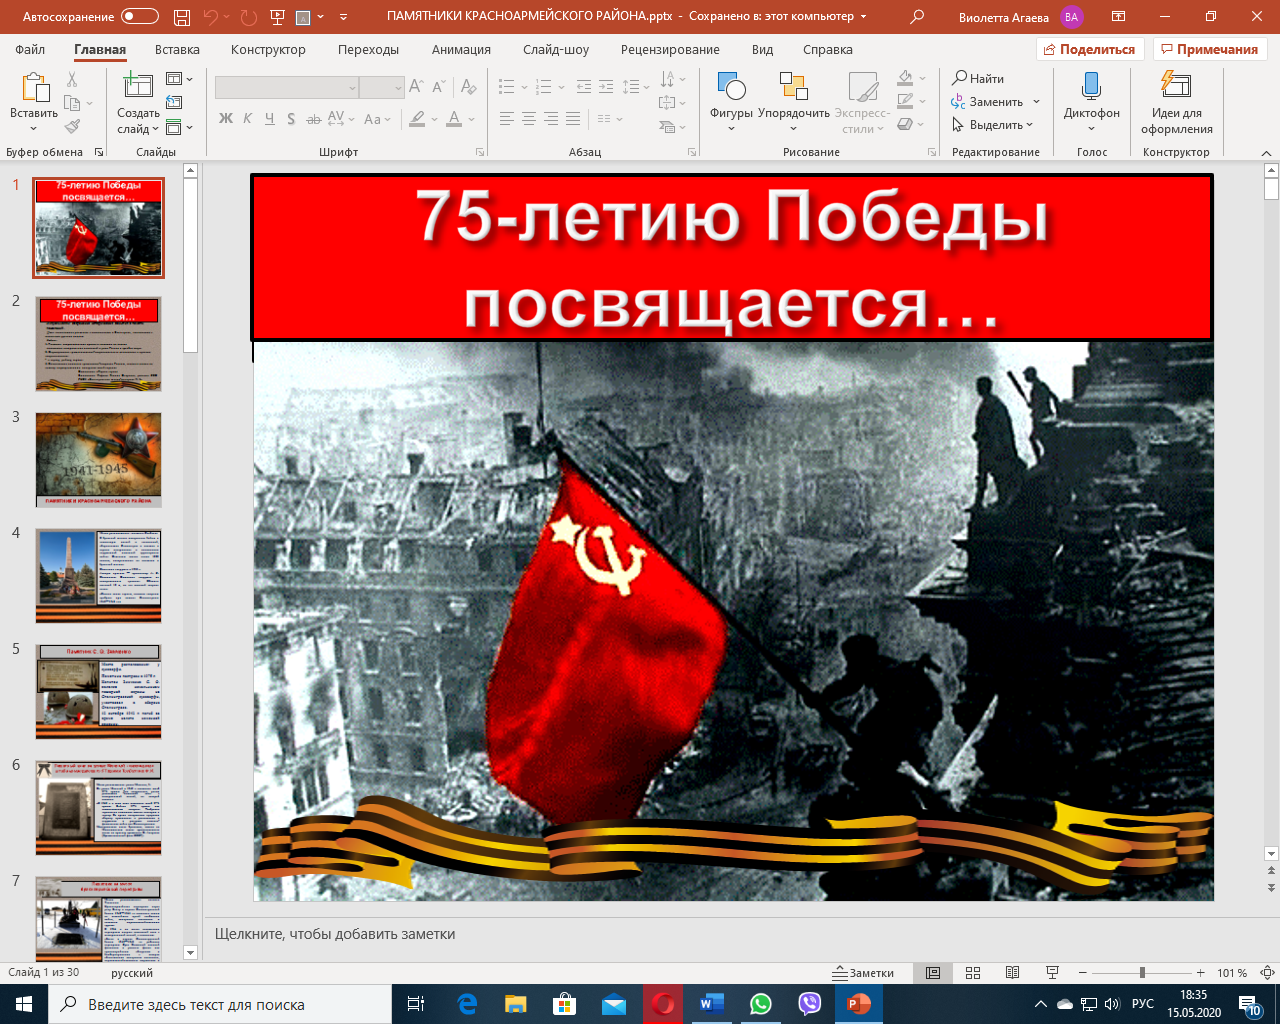Open the Replace (Заменить) dropdown arrow
This screenshot has width=1280, height=1024.
1036,102
